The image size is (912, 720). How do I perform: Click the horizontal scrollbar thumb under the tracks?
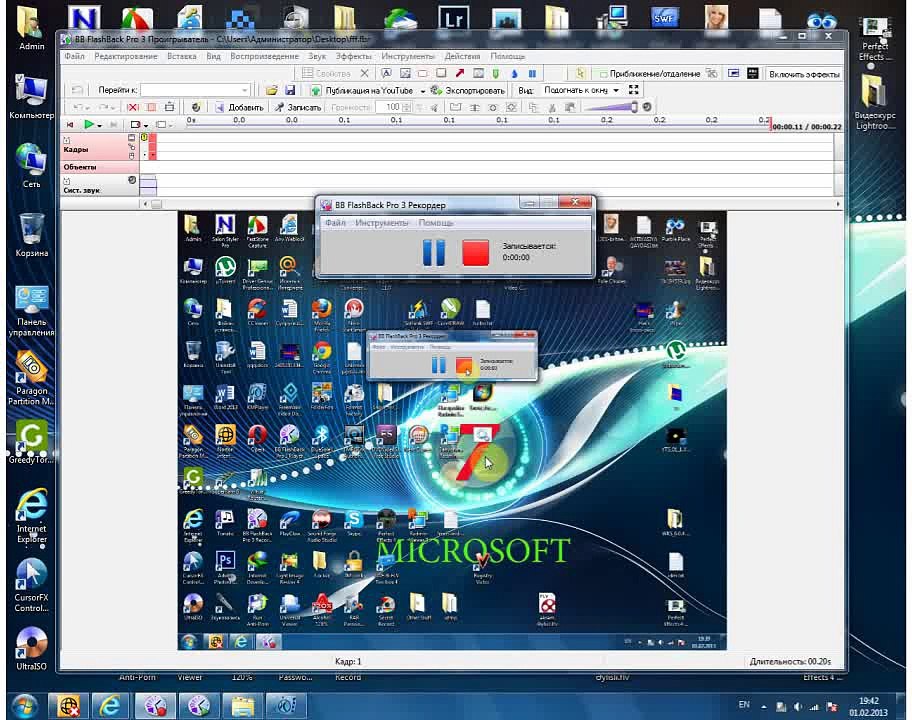156,204
